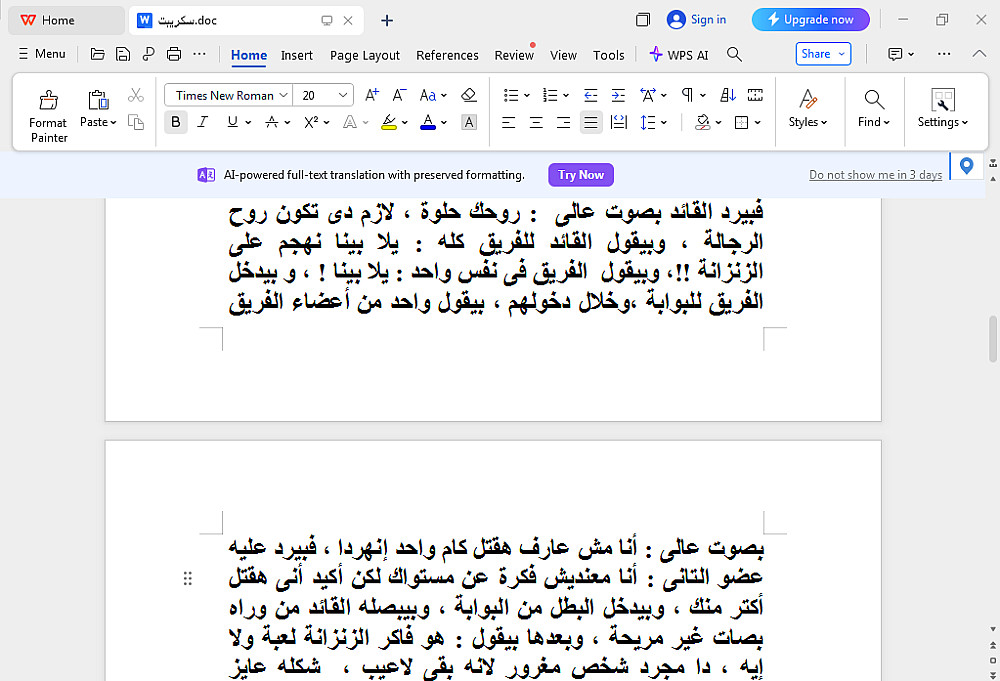Open file using the folder icon
Screen dimensions: 1000x681
pos(98,54)
